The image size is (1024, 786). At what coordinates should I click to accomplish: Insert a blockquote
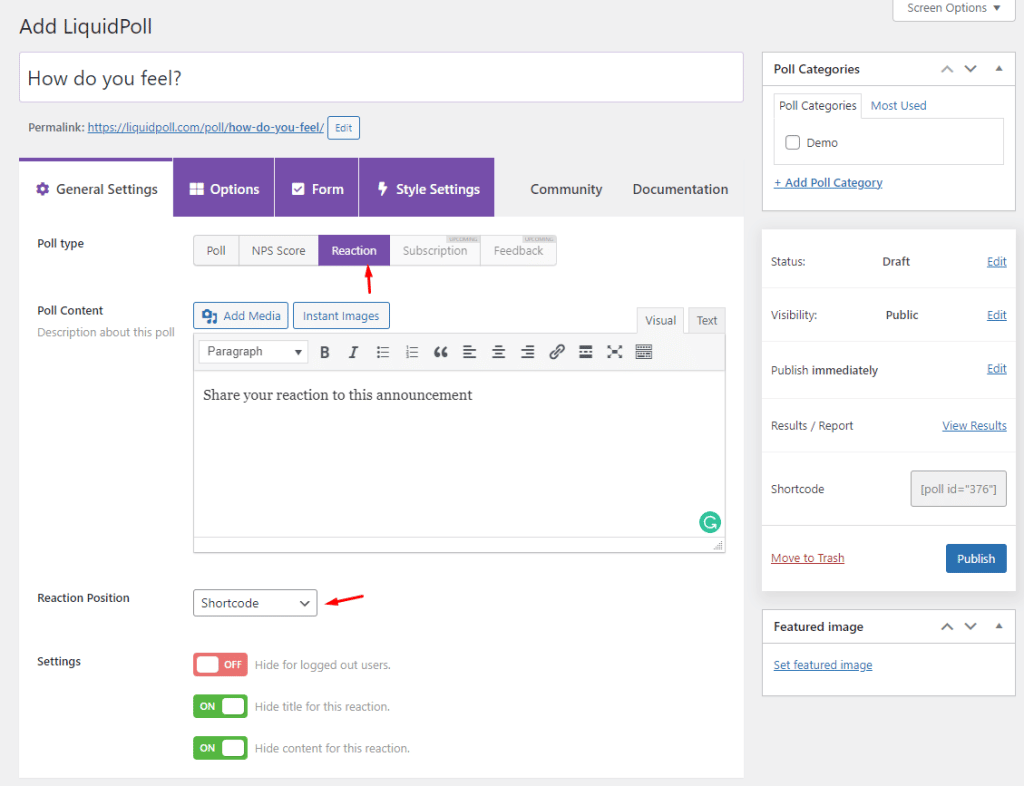(x=441, y=353)
